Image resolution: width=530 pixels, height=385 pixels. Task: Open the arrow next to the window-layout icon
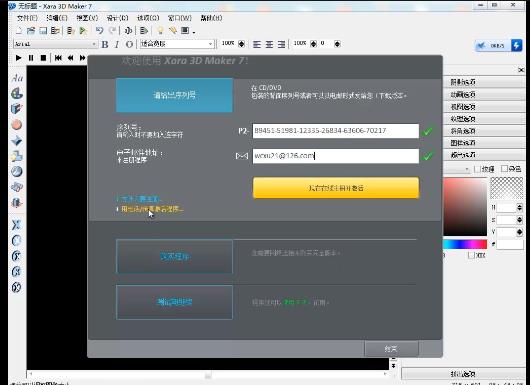point(194,32)
